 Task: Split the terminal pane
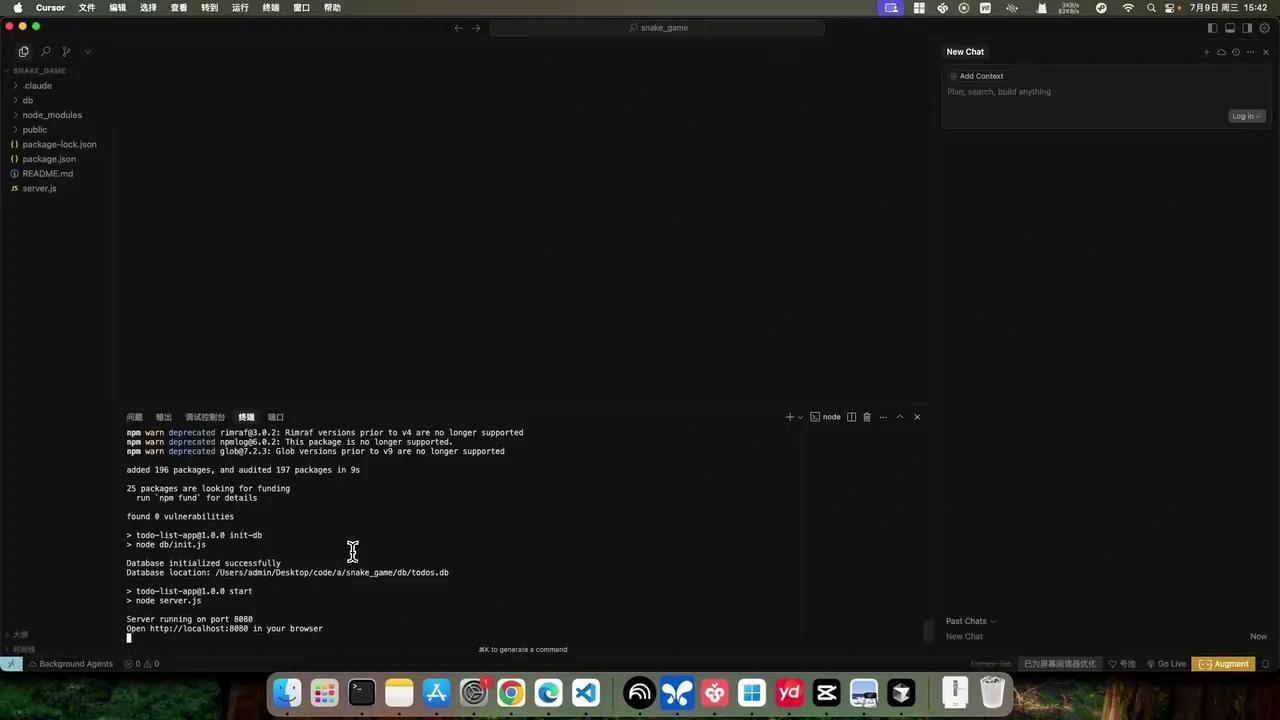coord(851,417)
